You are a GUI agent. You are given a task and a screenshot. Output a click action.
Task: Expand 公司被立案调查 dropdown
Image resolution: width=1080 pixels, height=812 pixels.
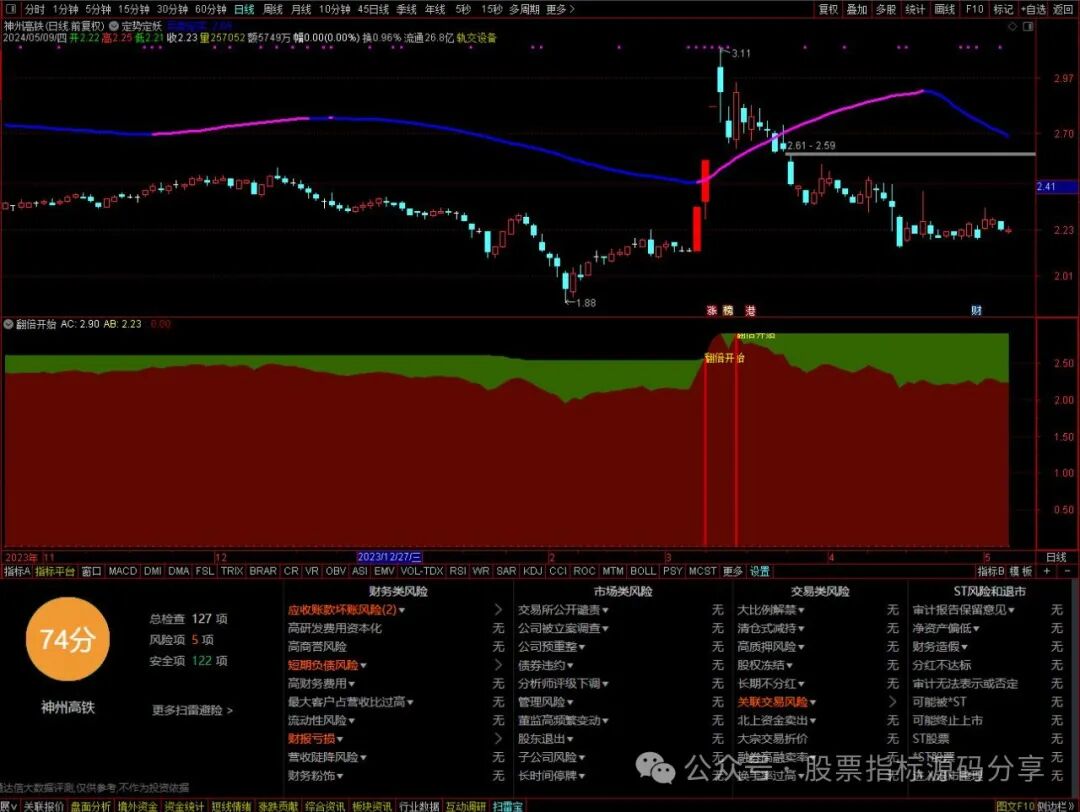click(x=604, y=629)
